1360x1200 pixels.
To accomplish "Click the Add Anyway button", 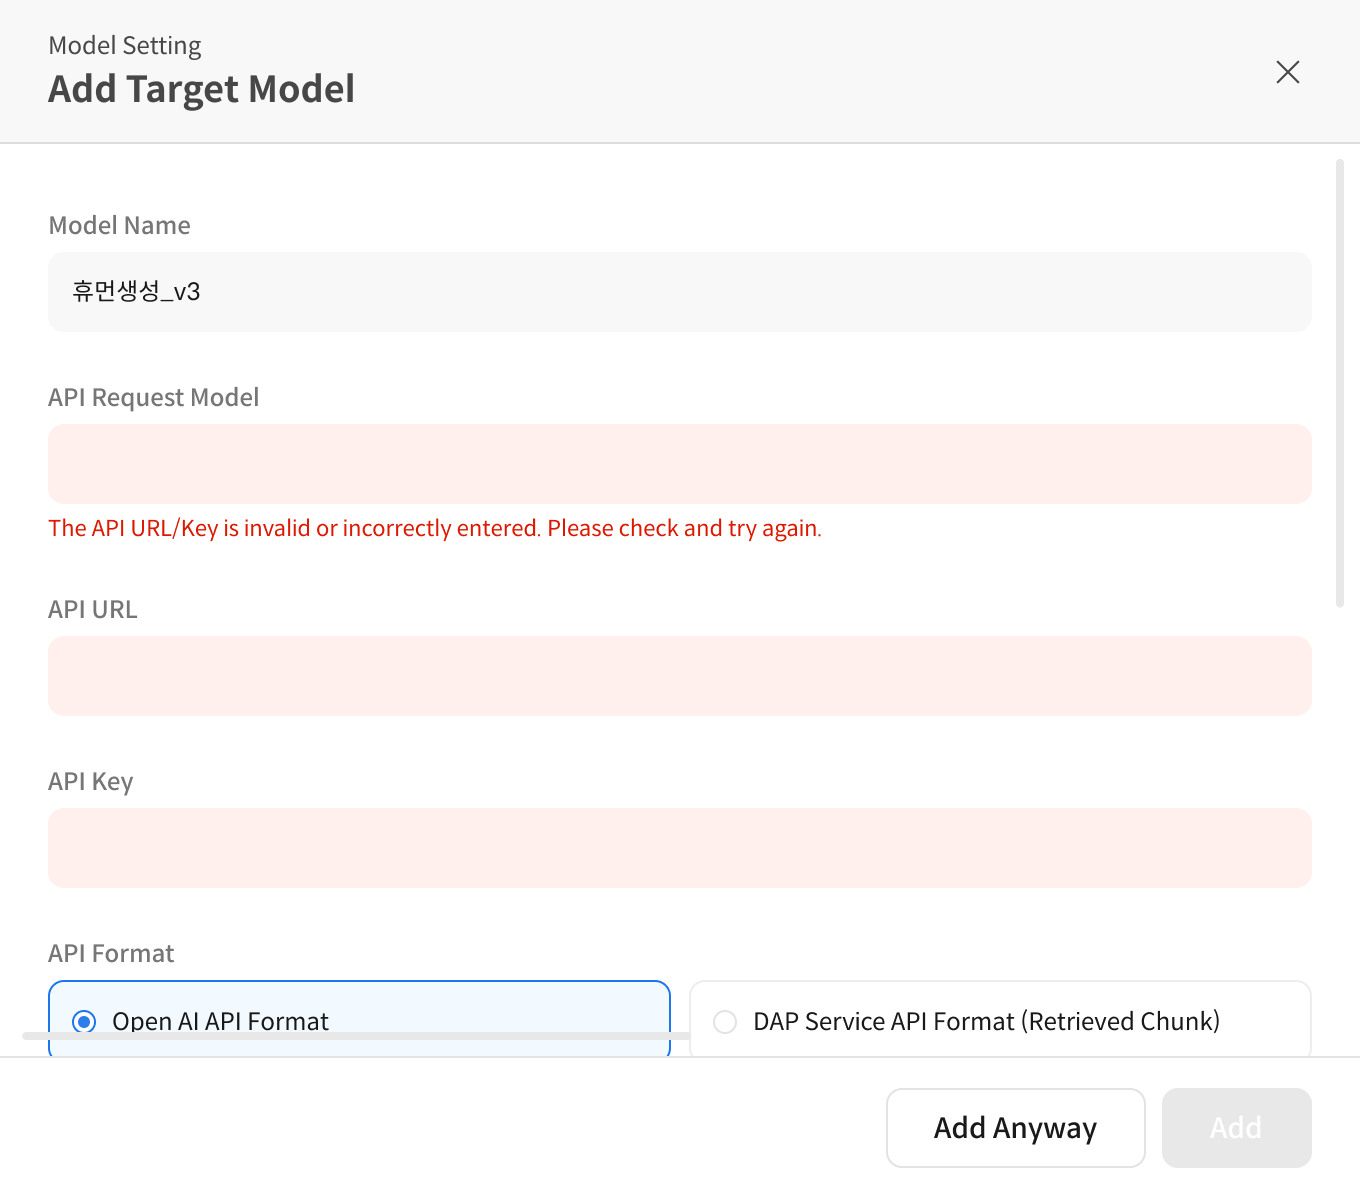I will click(x=1015, y=1128).
